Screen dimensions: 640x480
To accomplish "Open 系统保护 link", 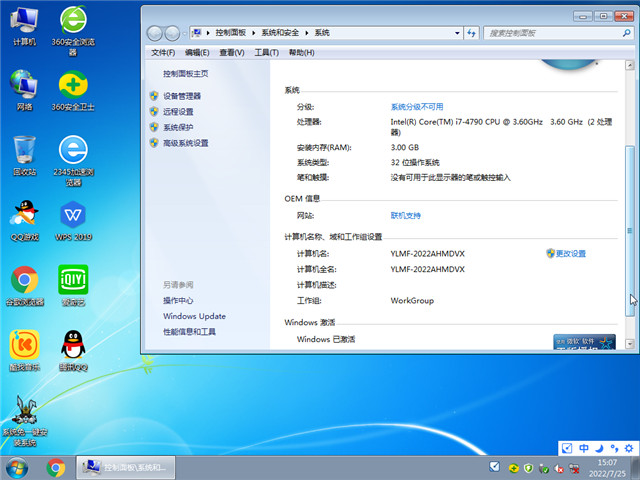I will click(178, 127).
